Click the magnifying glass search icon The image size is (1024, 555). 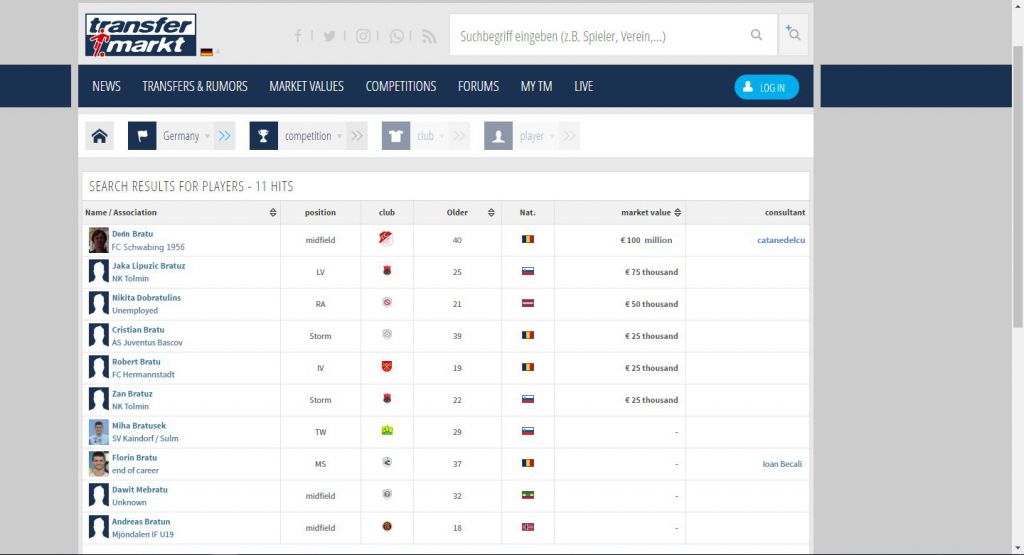756,36
